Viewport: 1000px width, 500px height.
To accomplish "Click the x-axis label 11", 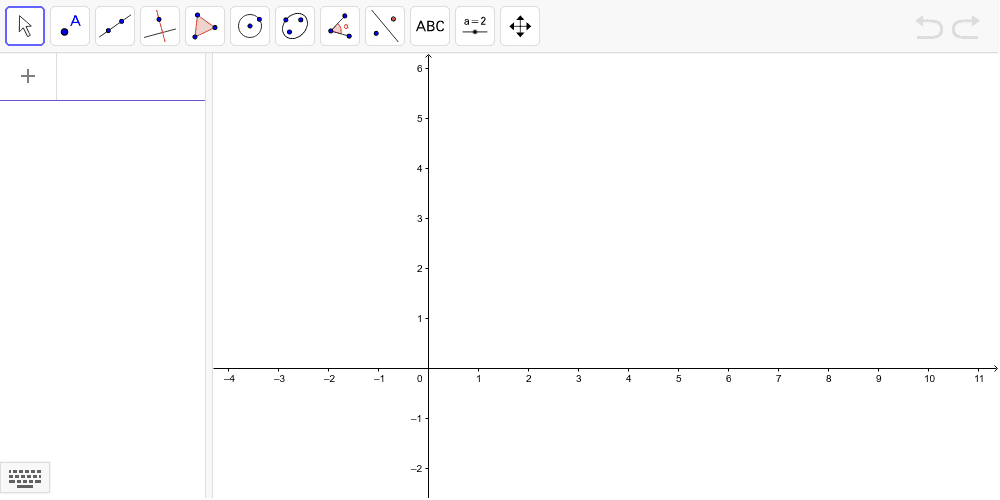I will coord(980,379).
